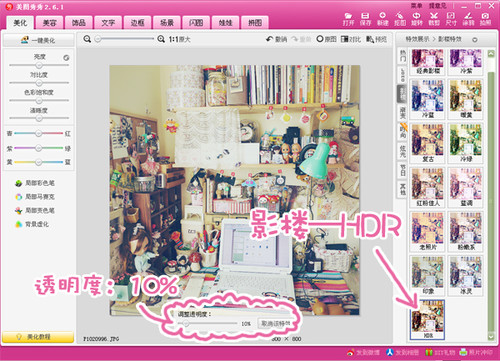Open the 菜单 menu at top right
The image size is (500, 361).
(x=416, y=6)
